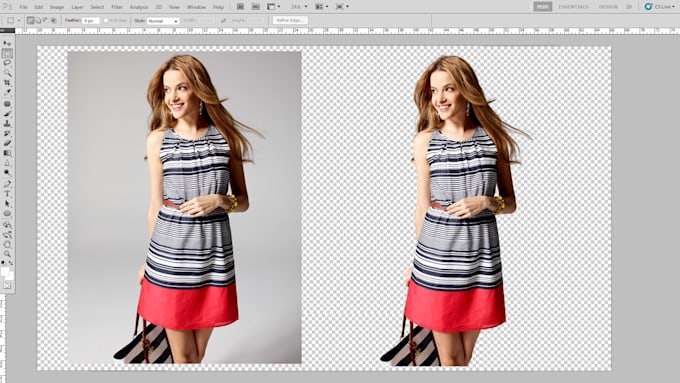Choose Add to Selection mode

click(38, 20)
